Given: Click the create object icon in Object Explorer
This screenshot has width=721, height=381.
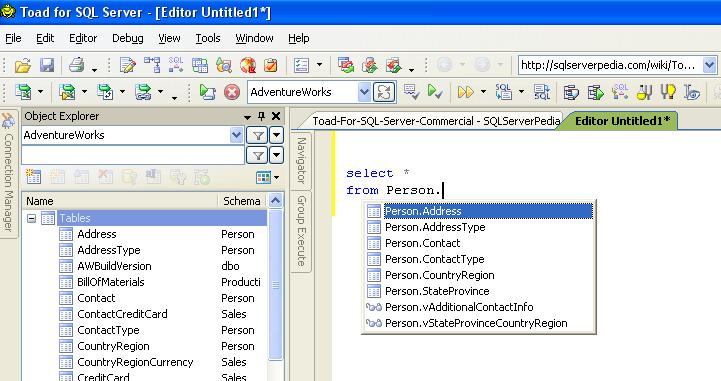Looking at the screenshot, I should coord(34,176).
